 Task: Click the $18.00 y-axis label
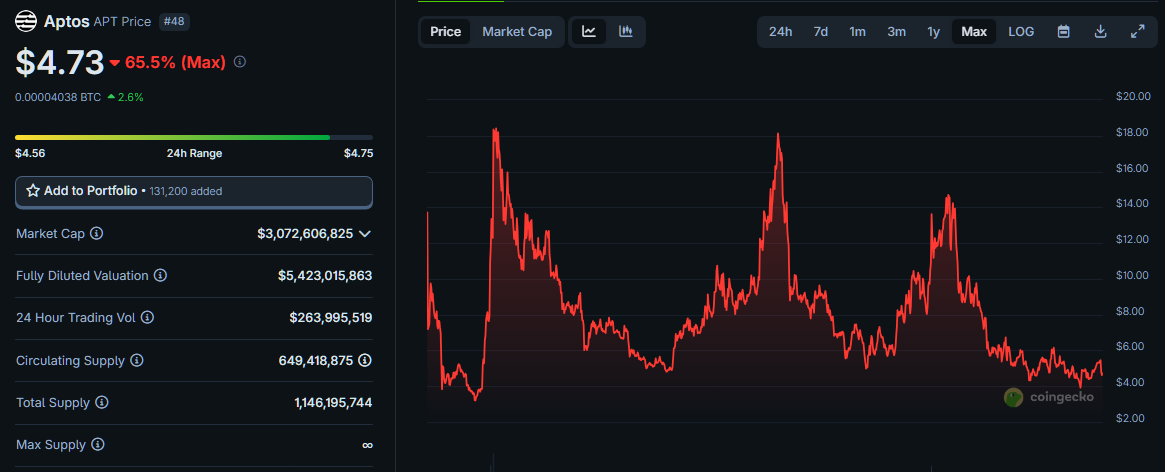1133,132
